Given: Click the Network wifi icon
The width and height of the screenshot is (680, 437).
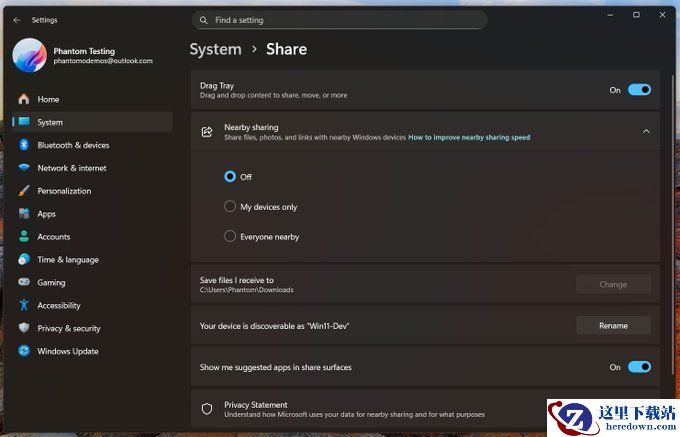Looking at the screenshot, I should point(24,167).
